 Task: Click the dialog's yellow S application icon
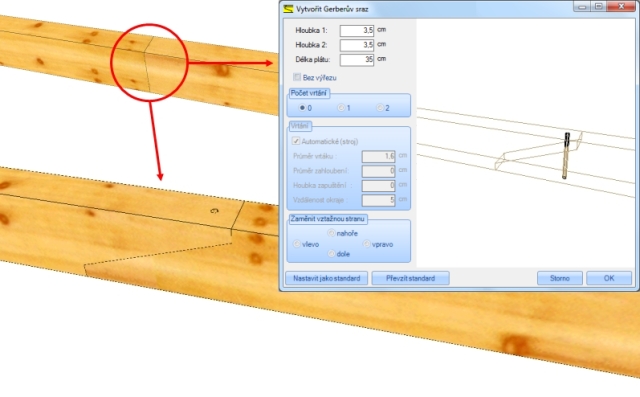coord(289,9)
